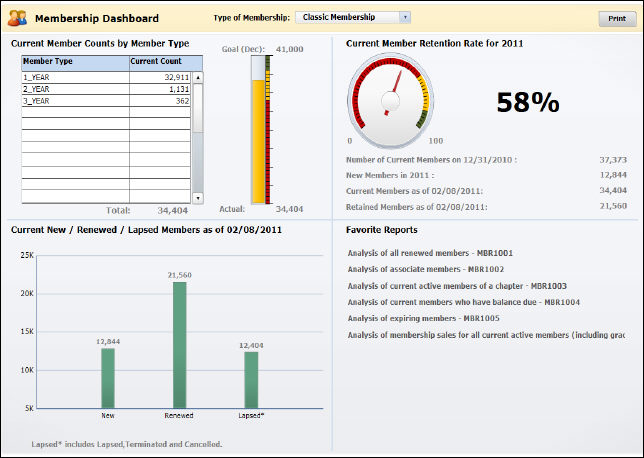Click the Print button
This screenshot has height=458, width=644.
pyautogui.click(x=617, y=18)
